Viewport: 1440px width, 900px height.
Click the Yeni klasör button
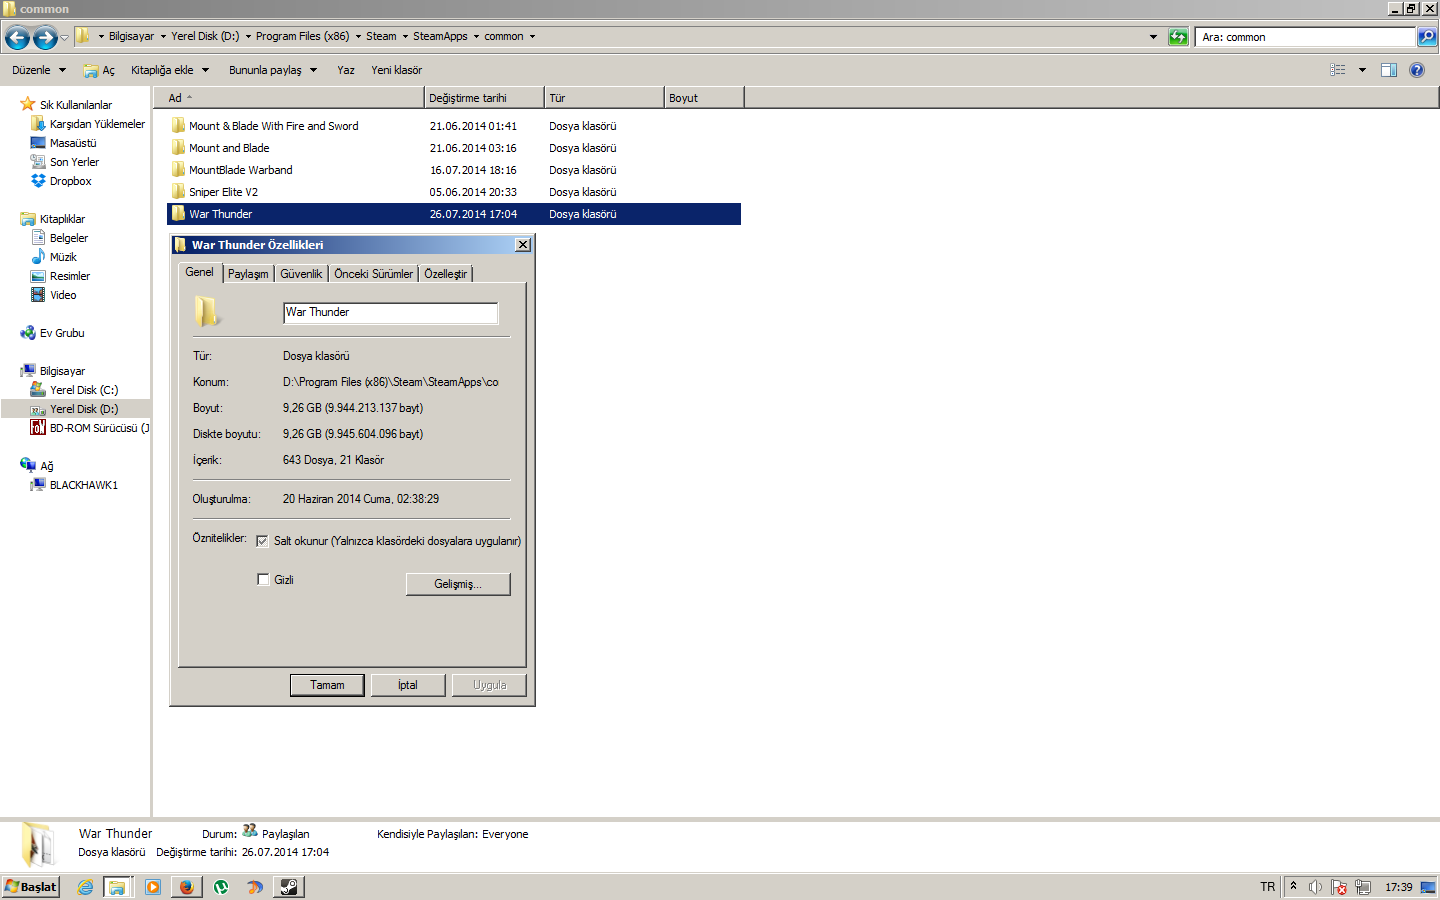click(396, 70)
